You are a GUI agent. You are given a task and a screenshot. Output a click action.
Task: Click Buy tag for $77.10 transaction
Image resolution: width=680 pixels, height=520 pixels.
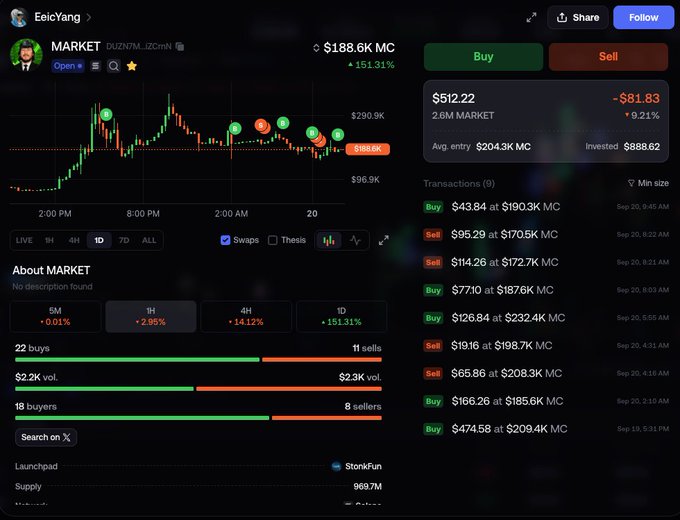433,290
